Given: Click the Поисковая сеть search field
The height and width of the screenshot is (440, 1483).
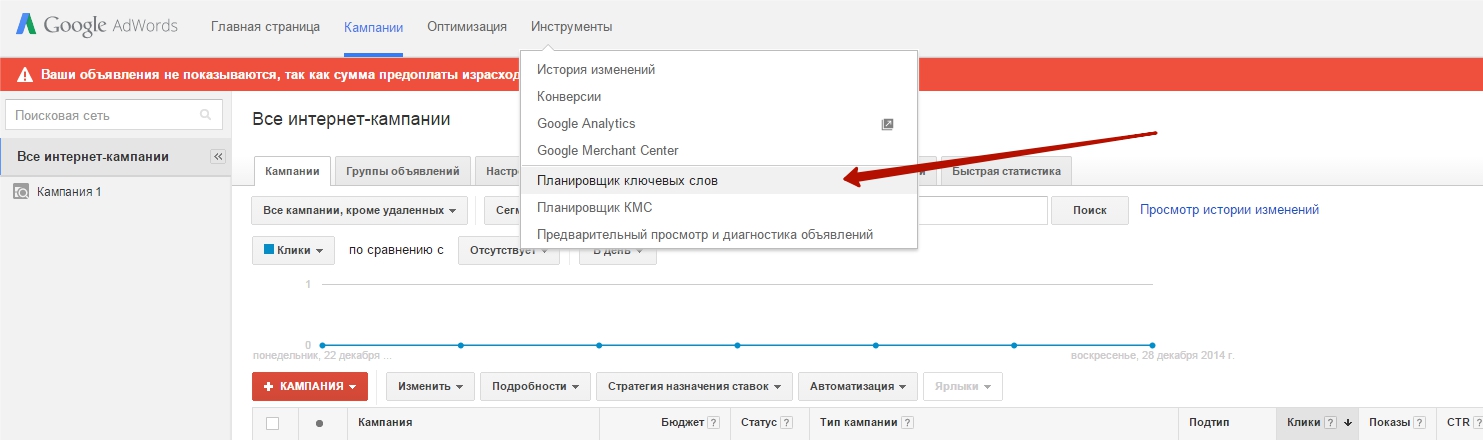Looking at the screenshot, I should (113, 115).
